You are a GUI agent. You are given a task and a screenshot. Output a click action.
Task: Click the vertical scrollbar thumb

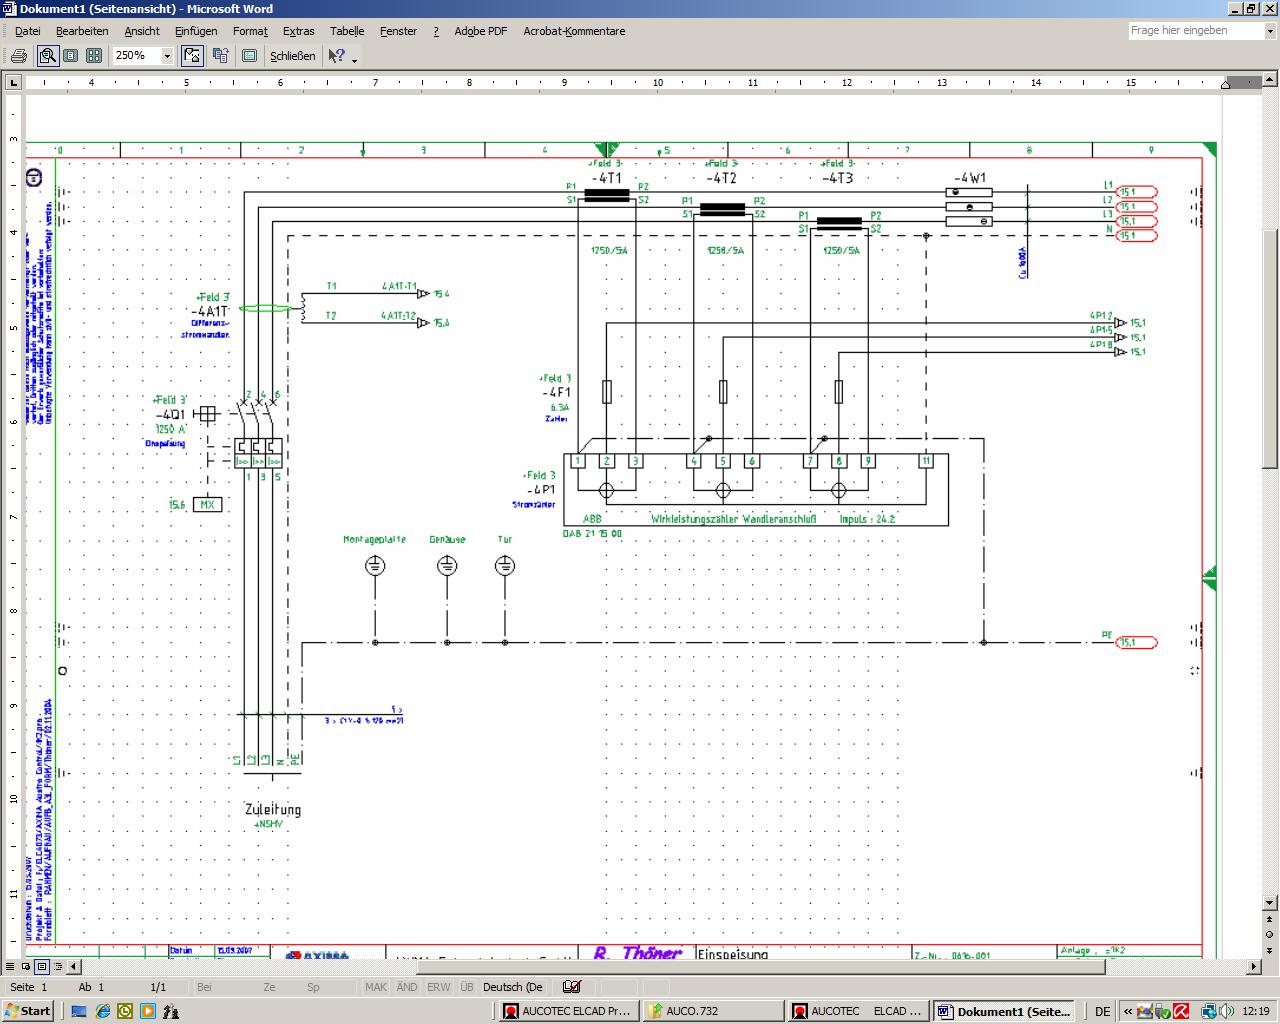(1271, 349)
